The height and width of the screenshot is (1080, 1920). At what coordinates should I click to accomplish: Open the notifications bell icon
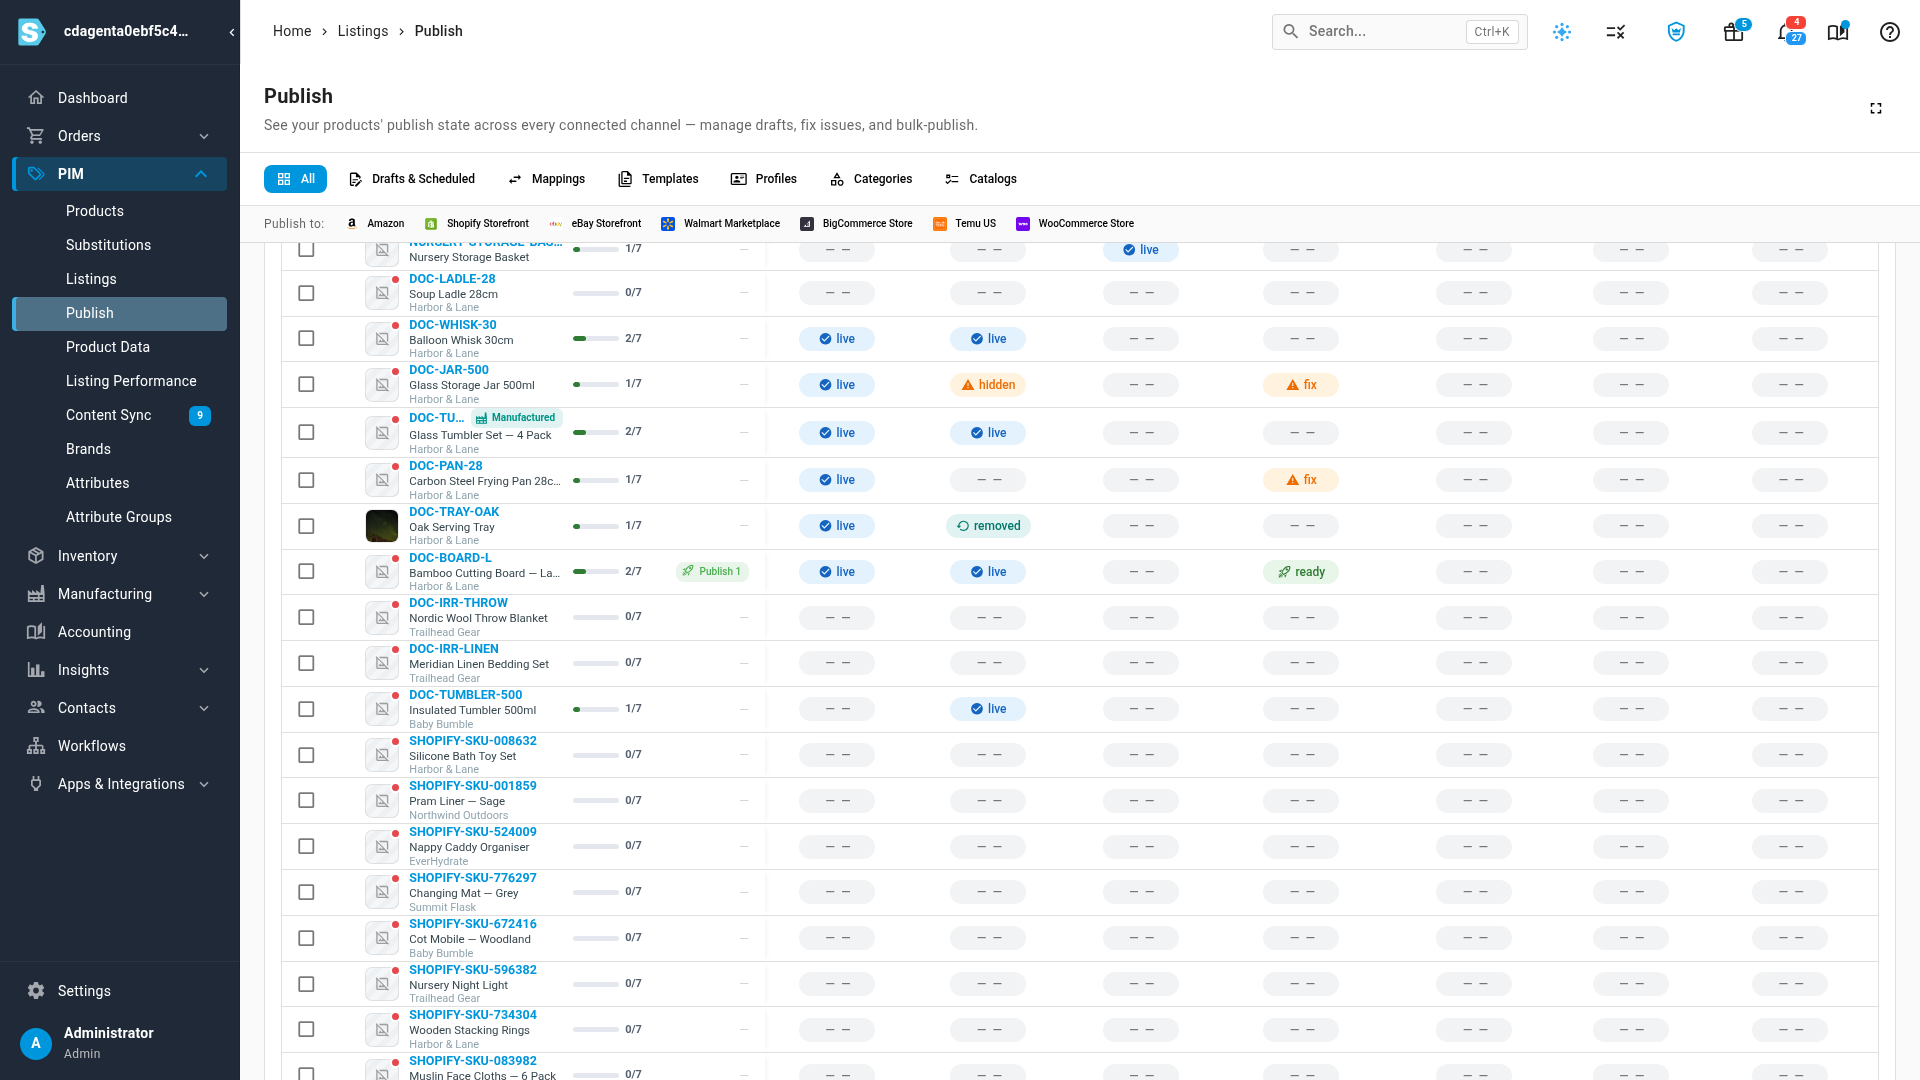pos(1785,32)
